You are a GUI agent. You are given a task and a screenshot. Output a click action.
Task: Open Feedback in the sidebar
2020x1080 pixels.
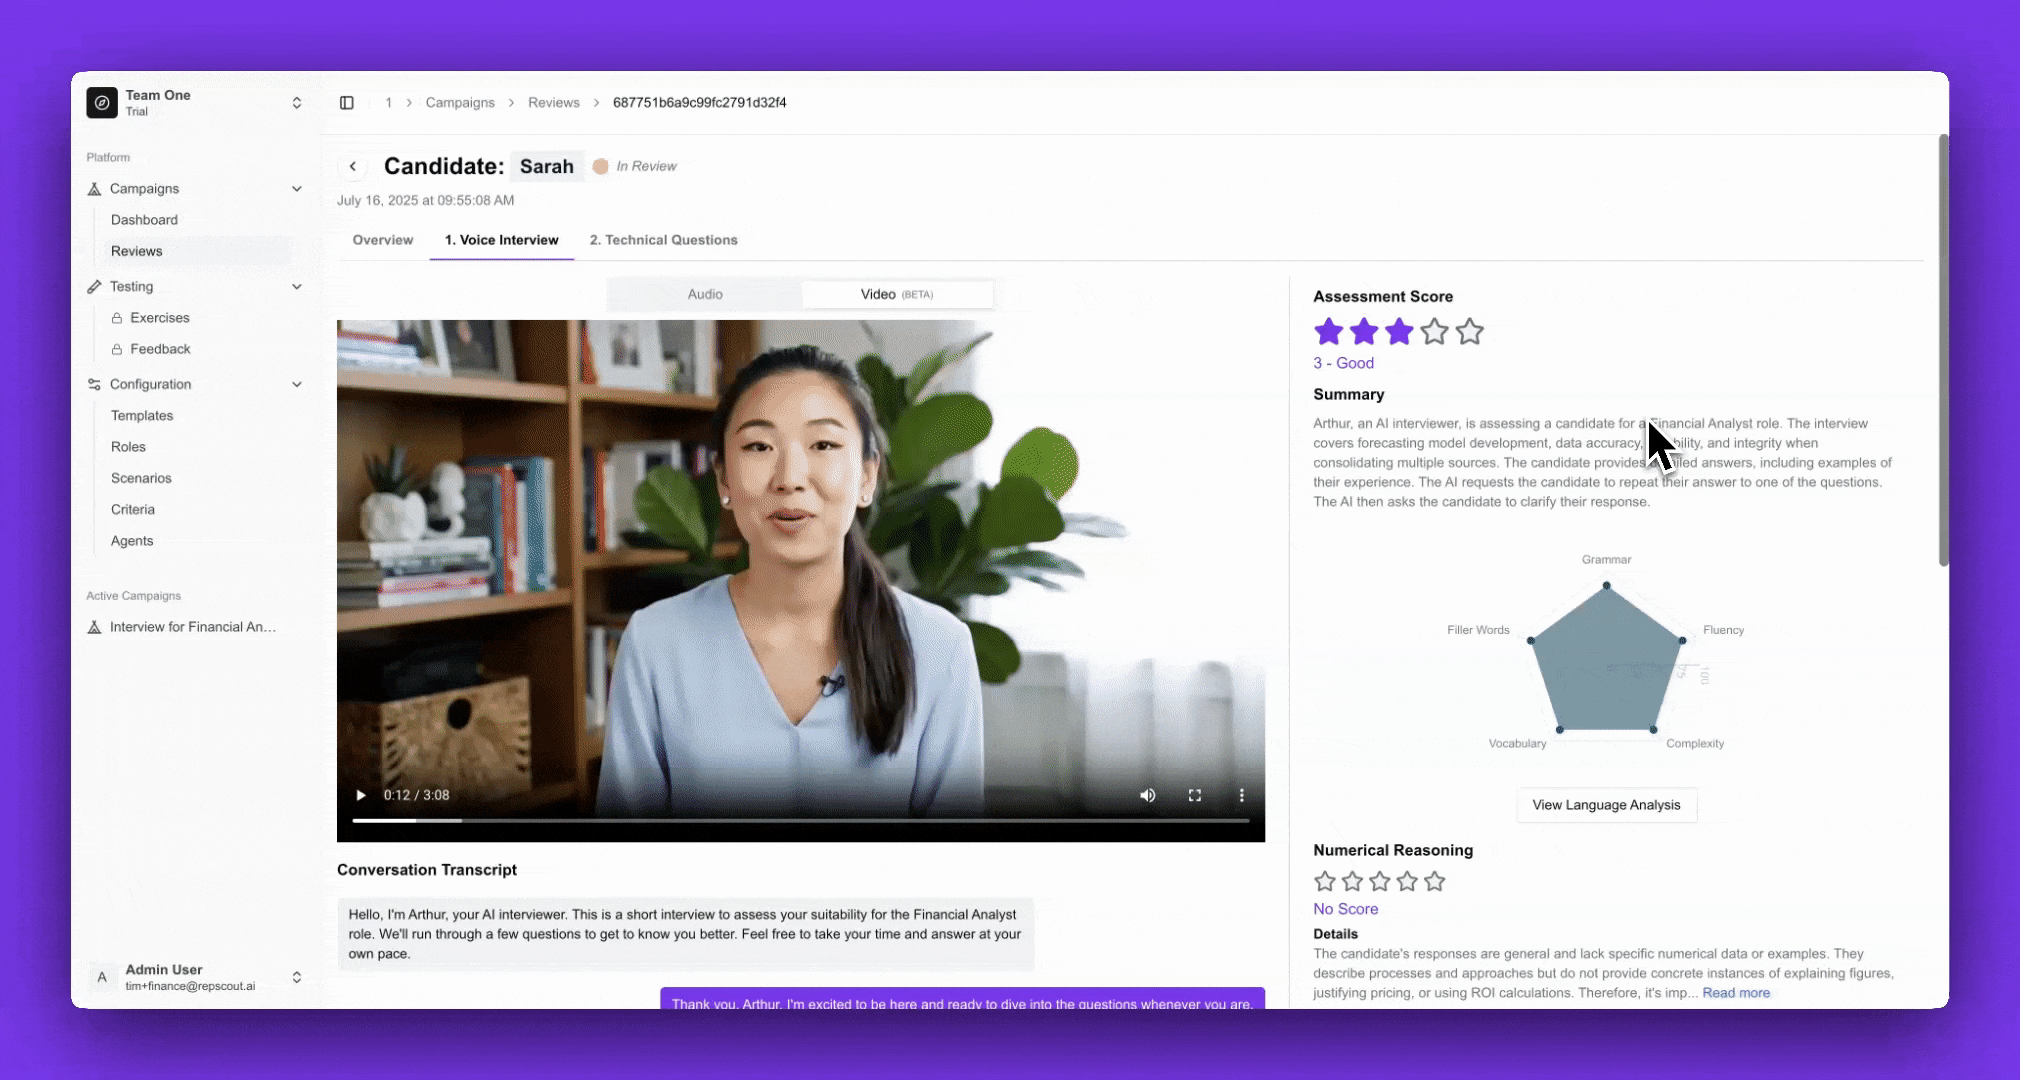[x=160, y=349]
